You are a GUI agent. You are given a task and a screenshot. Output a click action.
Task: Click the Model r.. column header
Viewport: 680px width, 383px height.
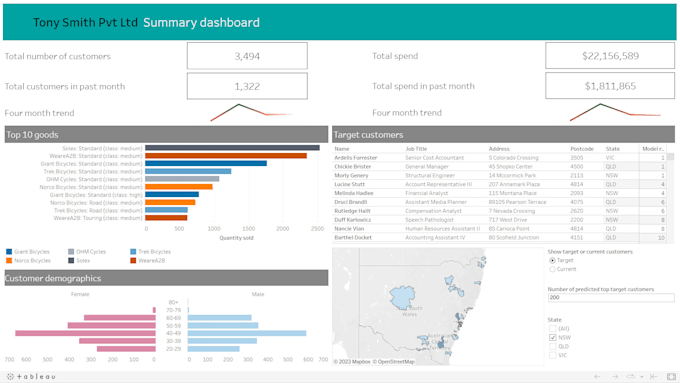click(653, 149)
